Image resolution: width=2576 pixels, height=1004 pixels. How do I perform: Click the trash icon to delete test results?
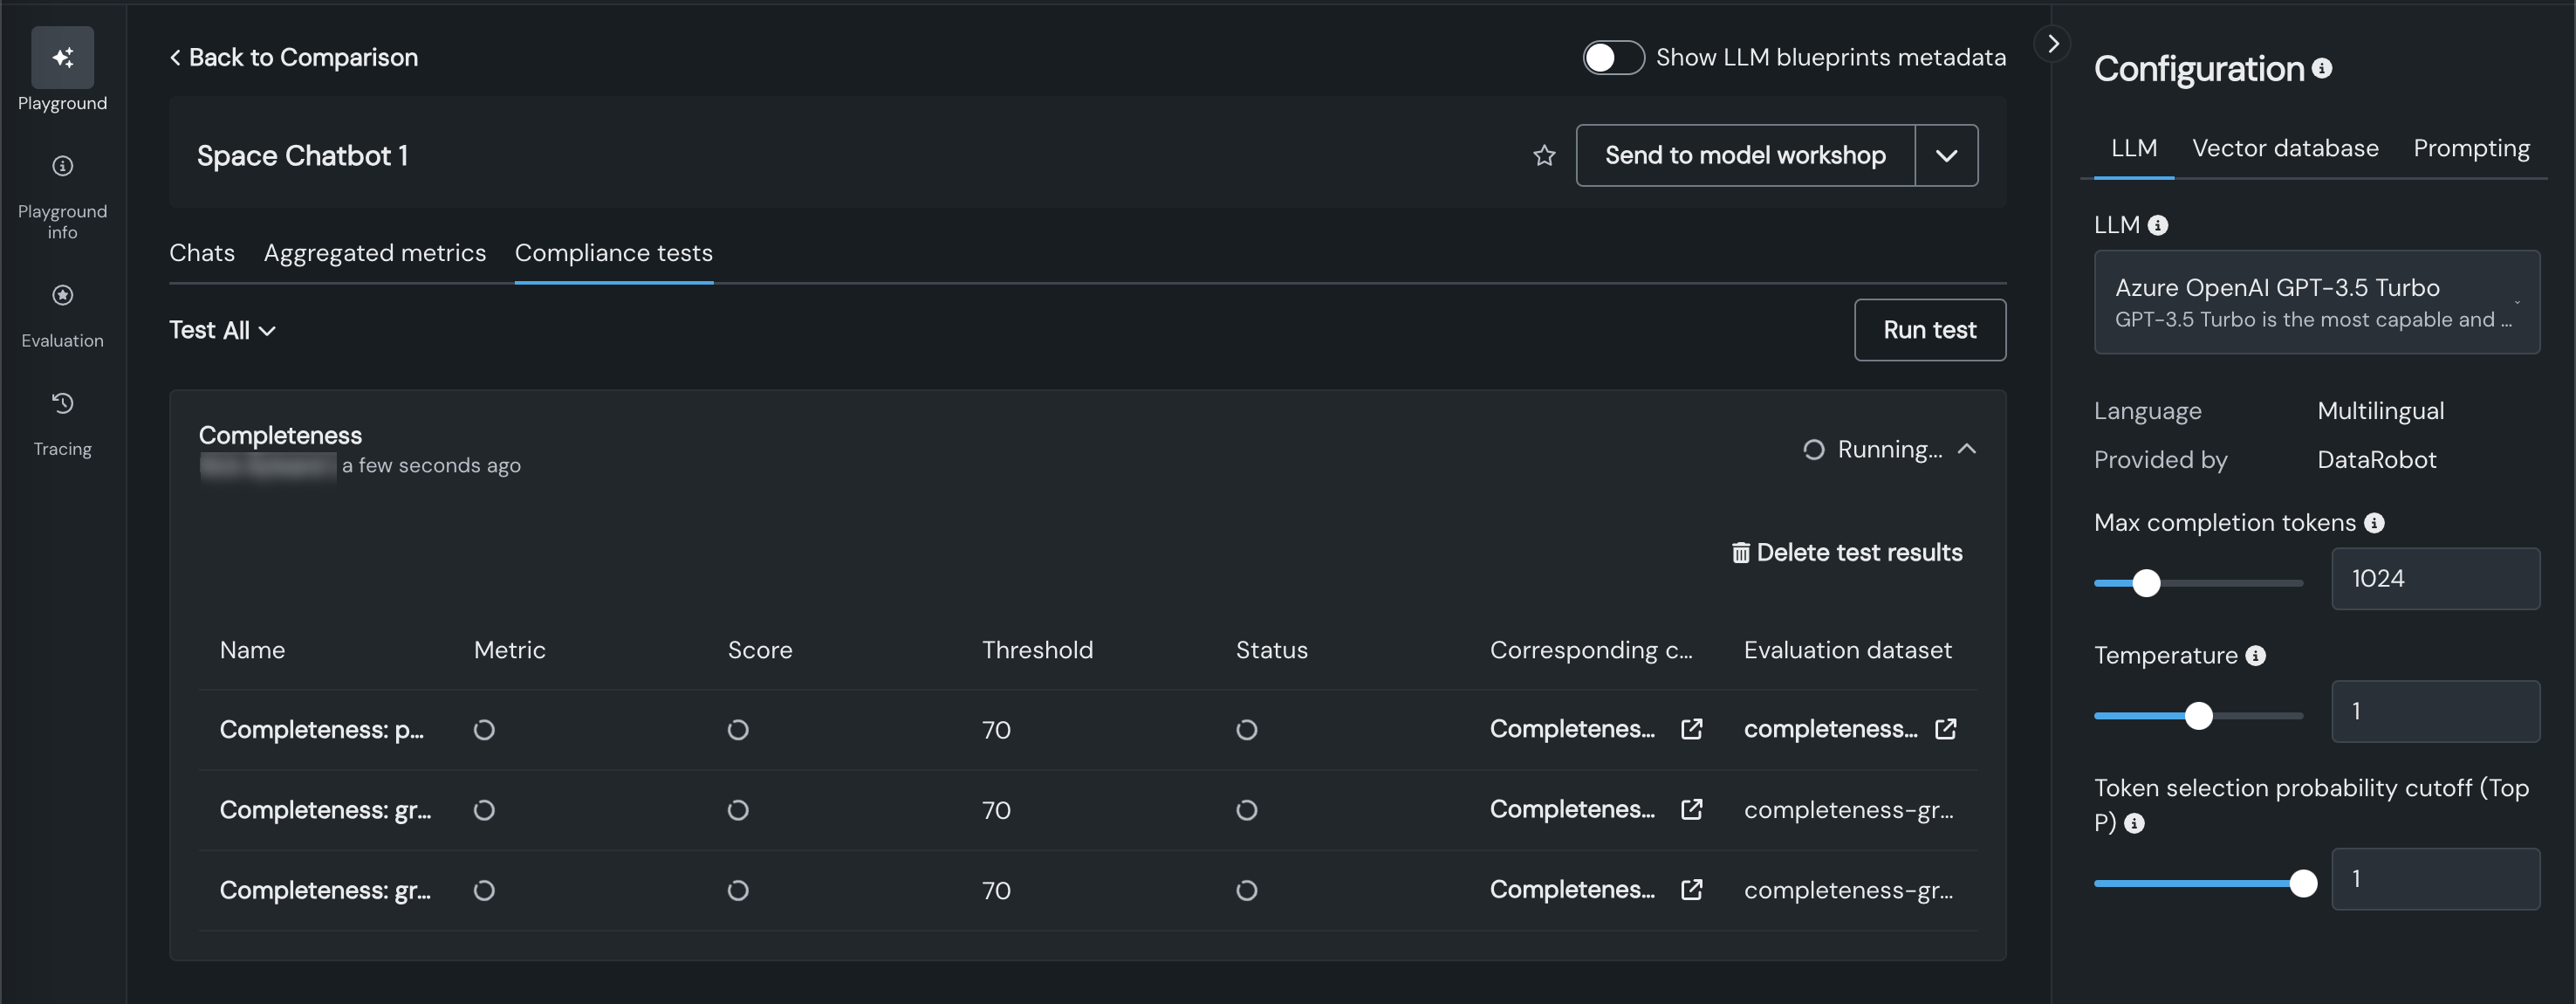click(1740, 553)
